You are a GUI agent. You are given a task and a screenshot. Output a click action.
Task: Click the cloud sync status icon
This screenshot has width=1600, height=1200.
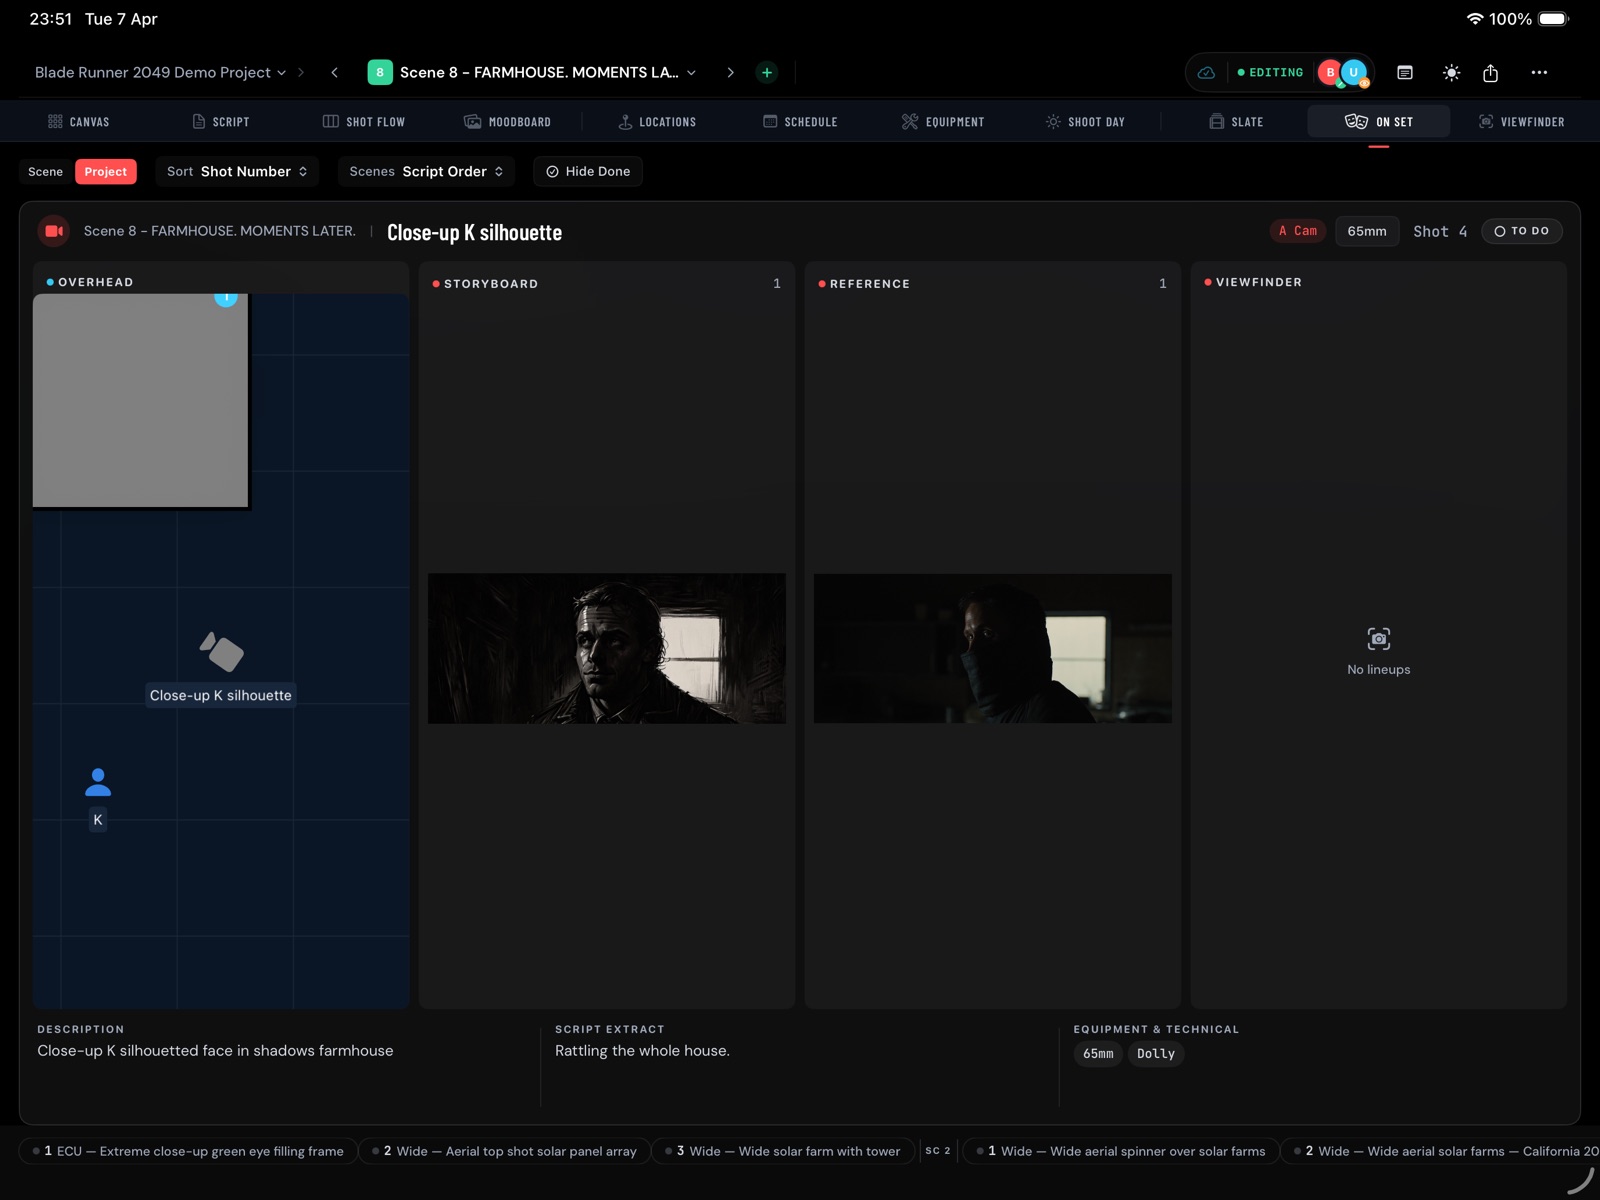1207,73
